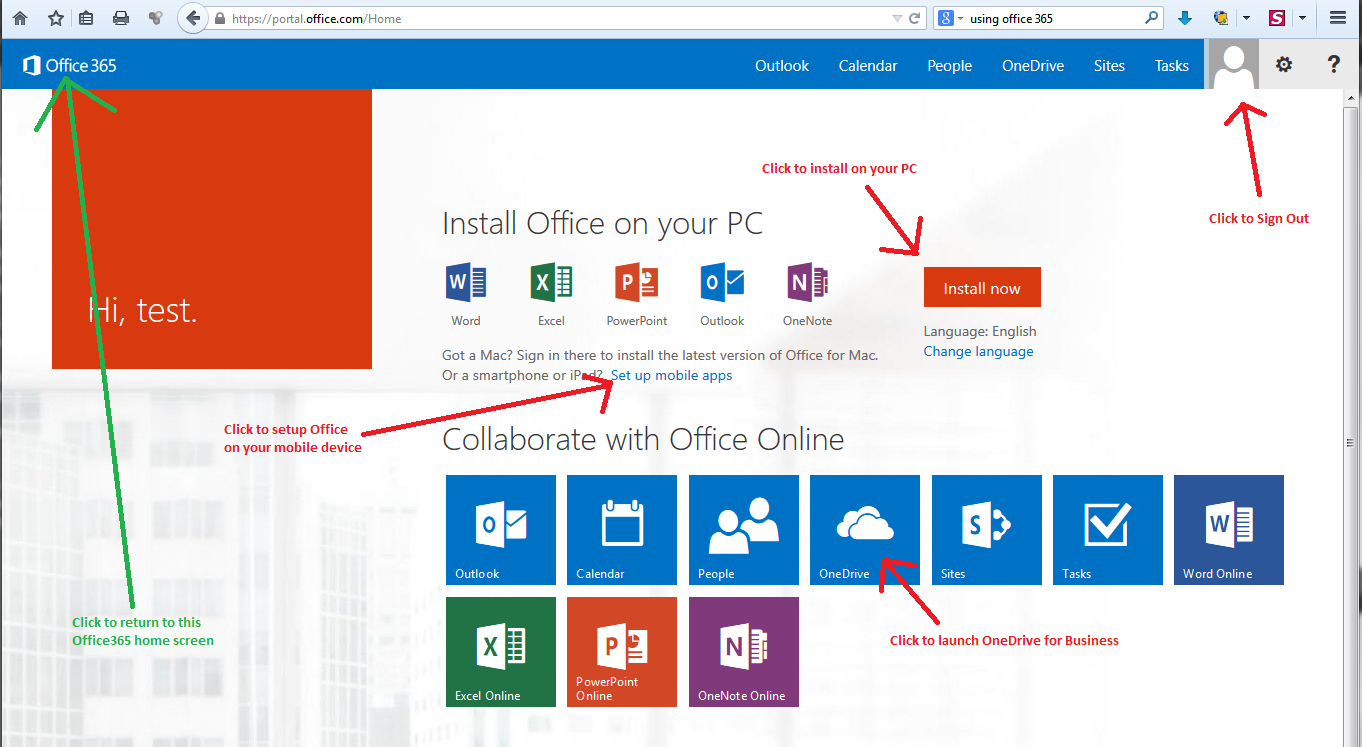The height and width of the screenshot is (747, 1362).
Task: Click in the address bar URL field
Action: click(x=560, y=18)
